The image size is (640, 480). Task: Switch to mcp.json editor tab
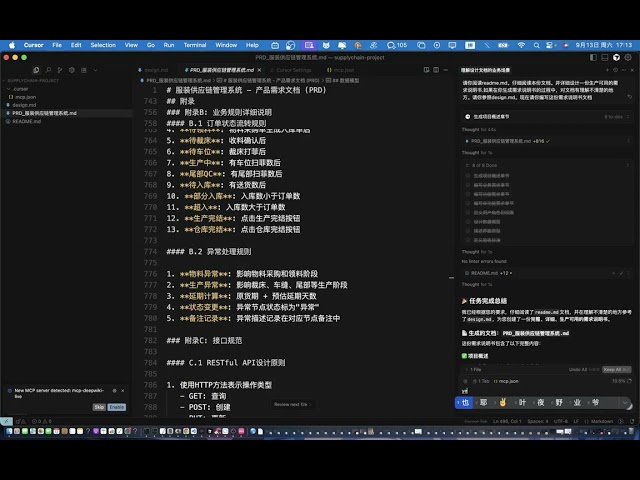[340, 70]
